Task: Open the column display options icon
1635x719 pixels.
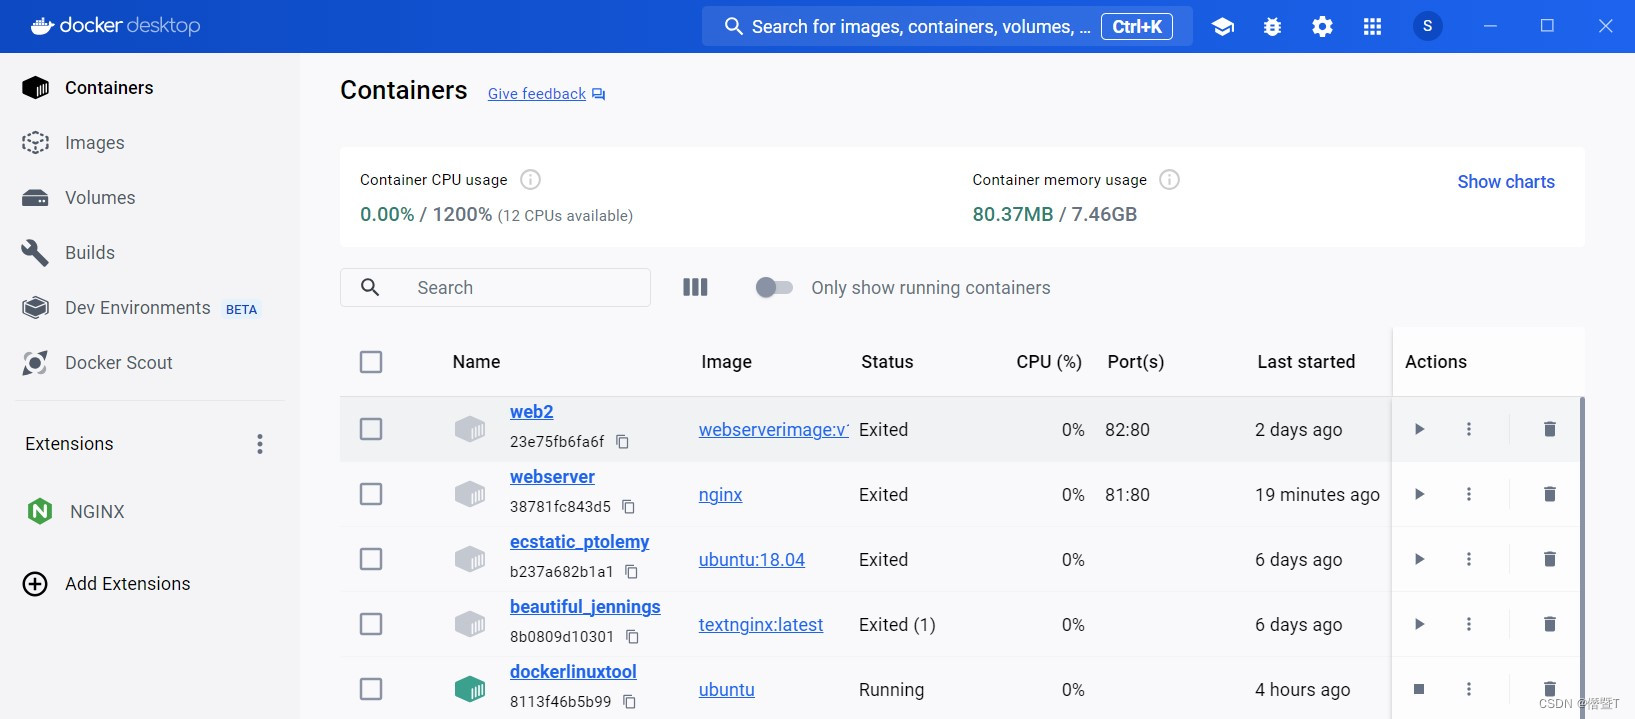Action: coord(695,288)
